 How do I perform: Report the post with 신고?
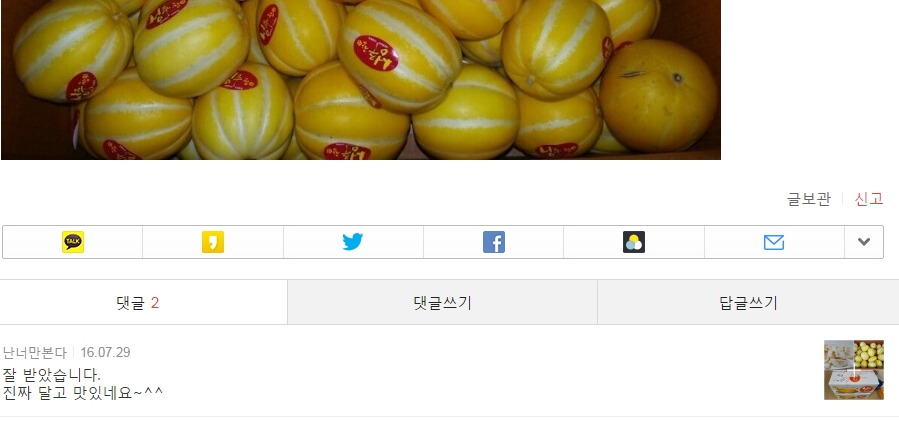[869, 199]
